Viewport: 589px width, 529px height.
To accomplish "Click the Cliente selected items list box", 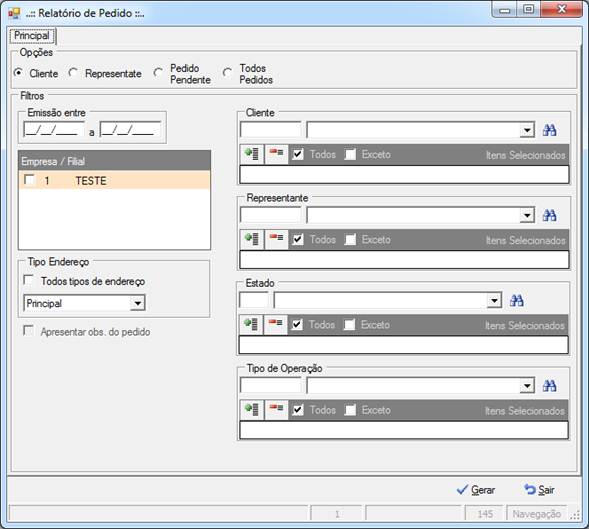I will point(404,175).
